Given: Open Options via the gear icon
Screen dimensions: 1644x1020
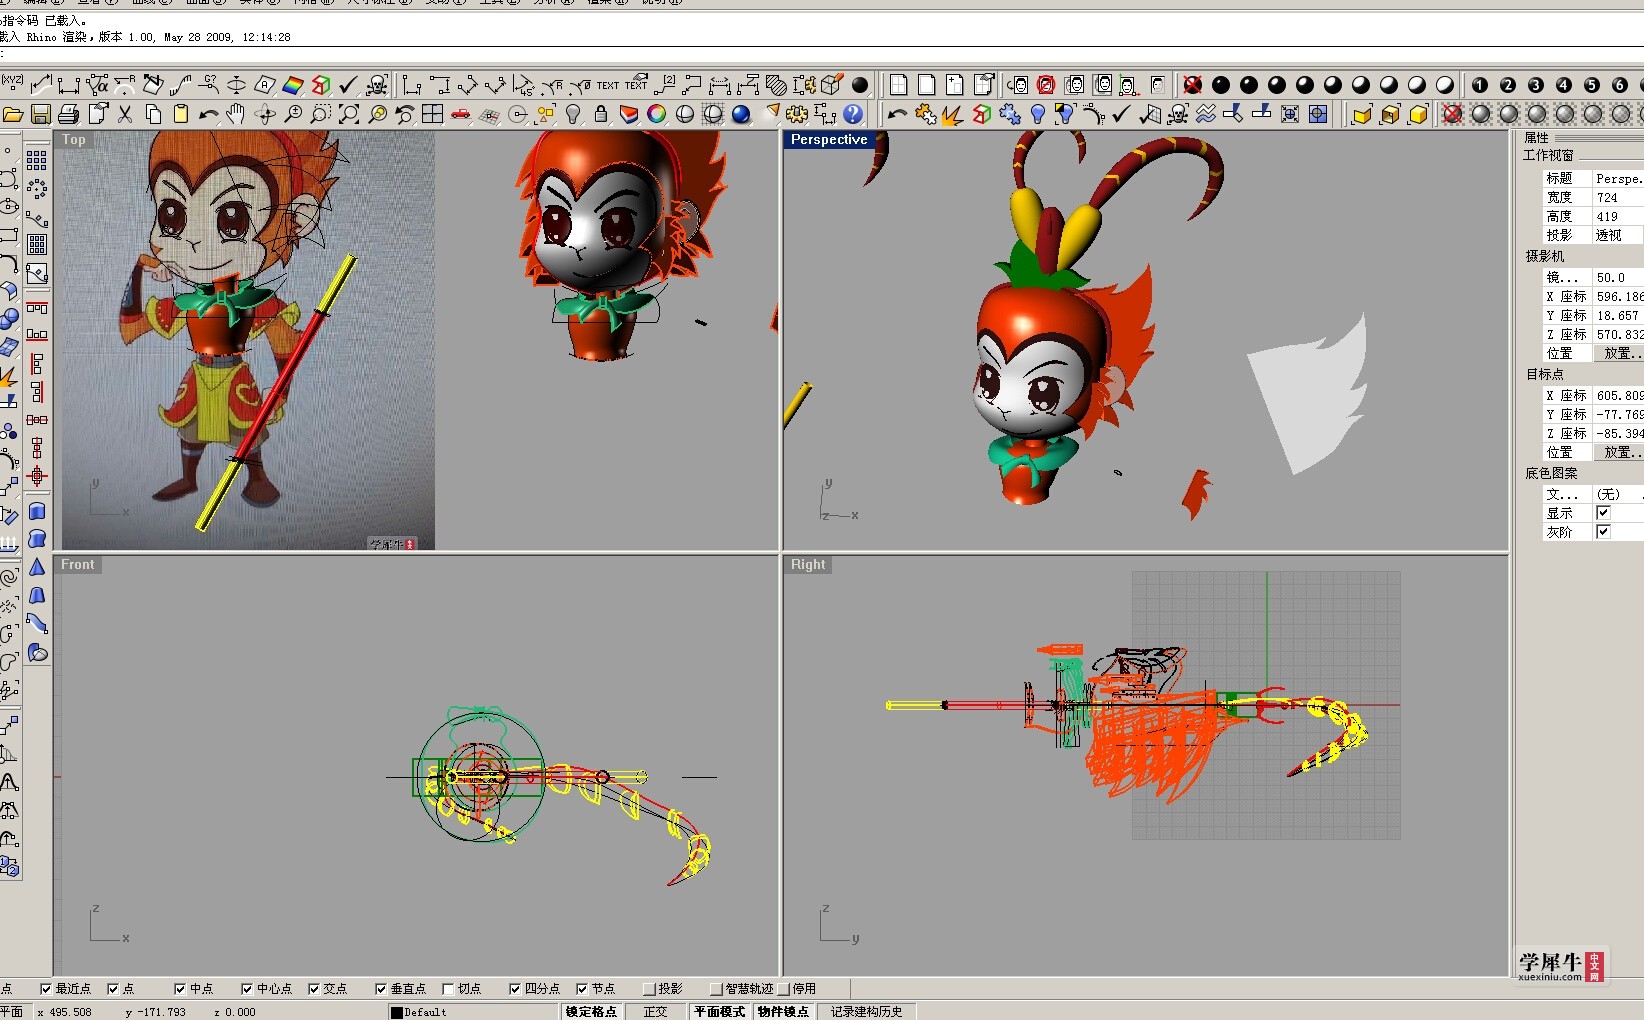Looking at the screenshot, I should [x=797, y=114].
